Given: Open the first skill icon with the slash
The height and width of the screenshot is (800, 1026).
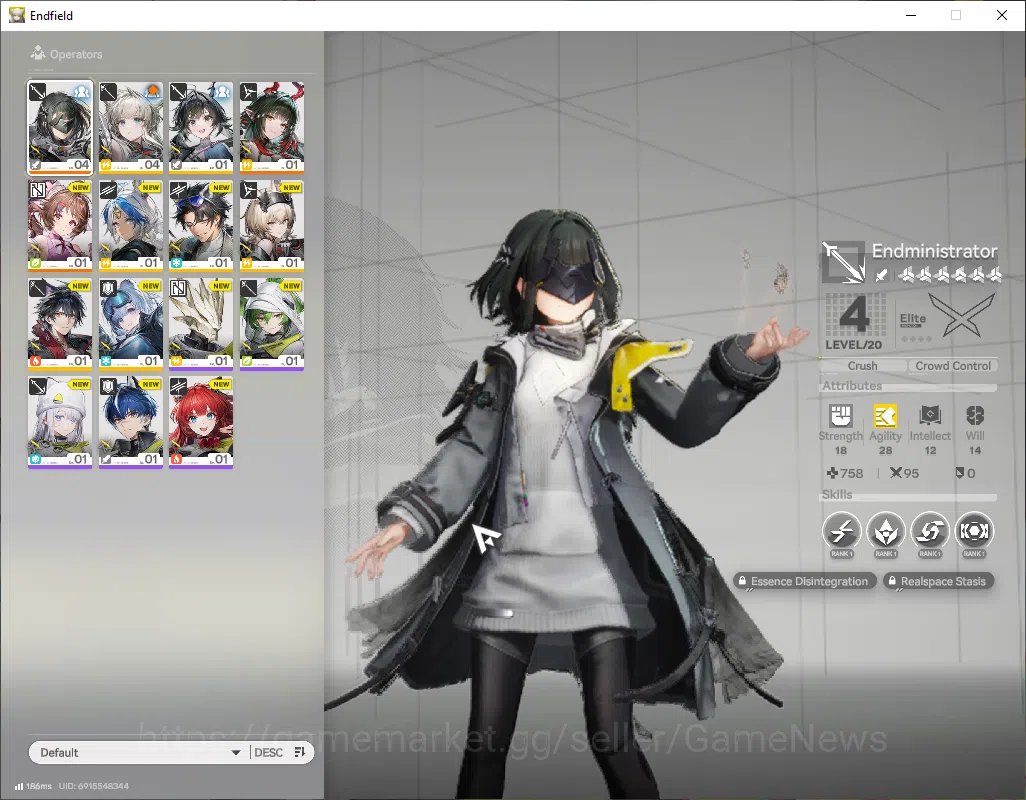Looking at the screenshot, I should pyautogui.click(x=841, y=531).
